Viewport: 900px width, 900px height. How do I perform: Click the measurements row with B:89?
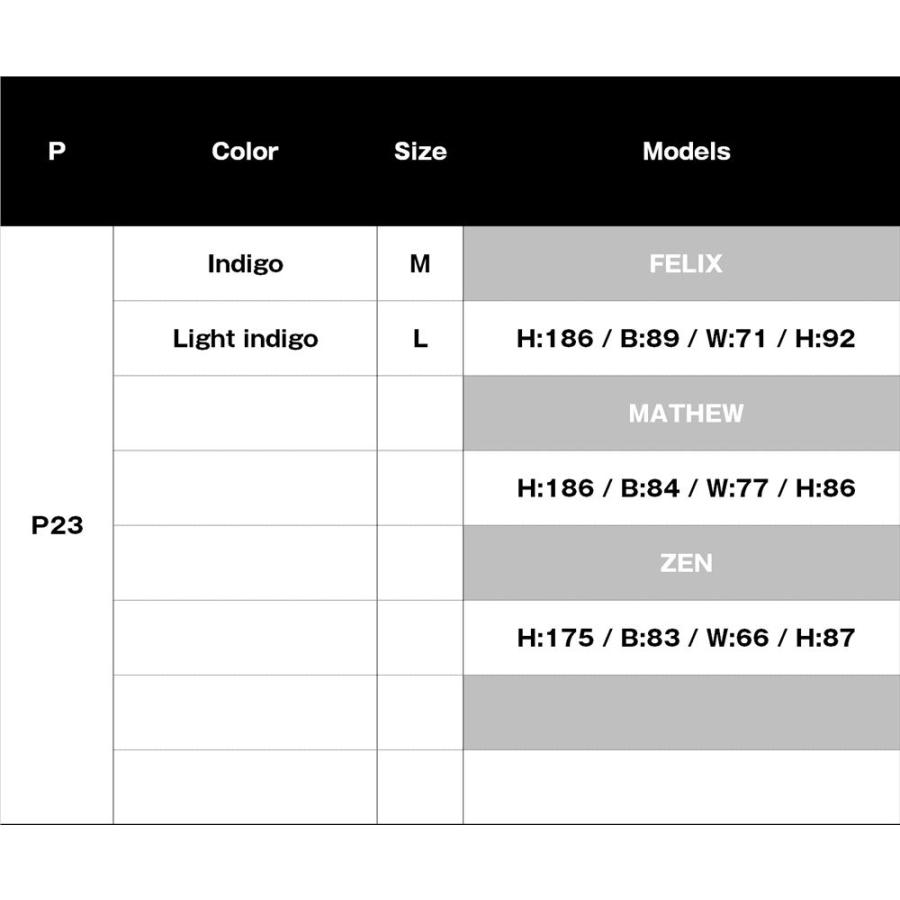[686, 339]
